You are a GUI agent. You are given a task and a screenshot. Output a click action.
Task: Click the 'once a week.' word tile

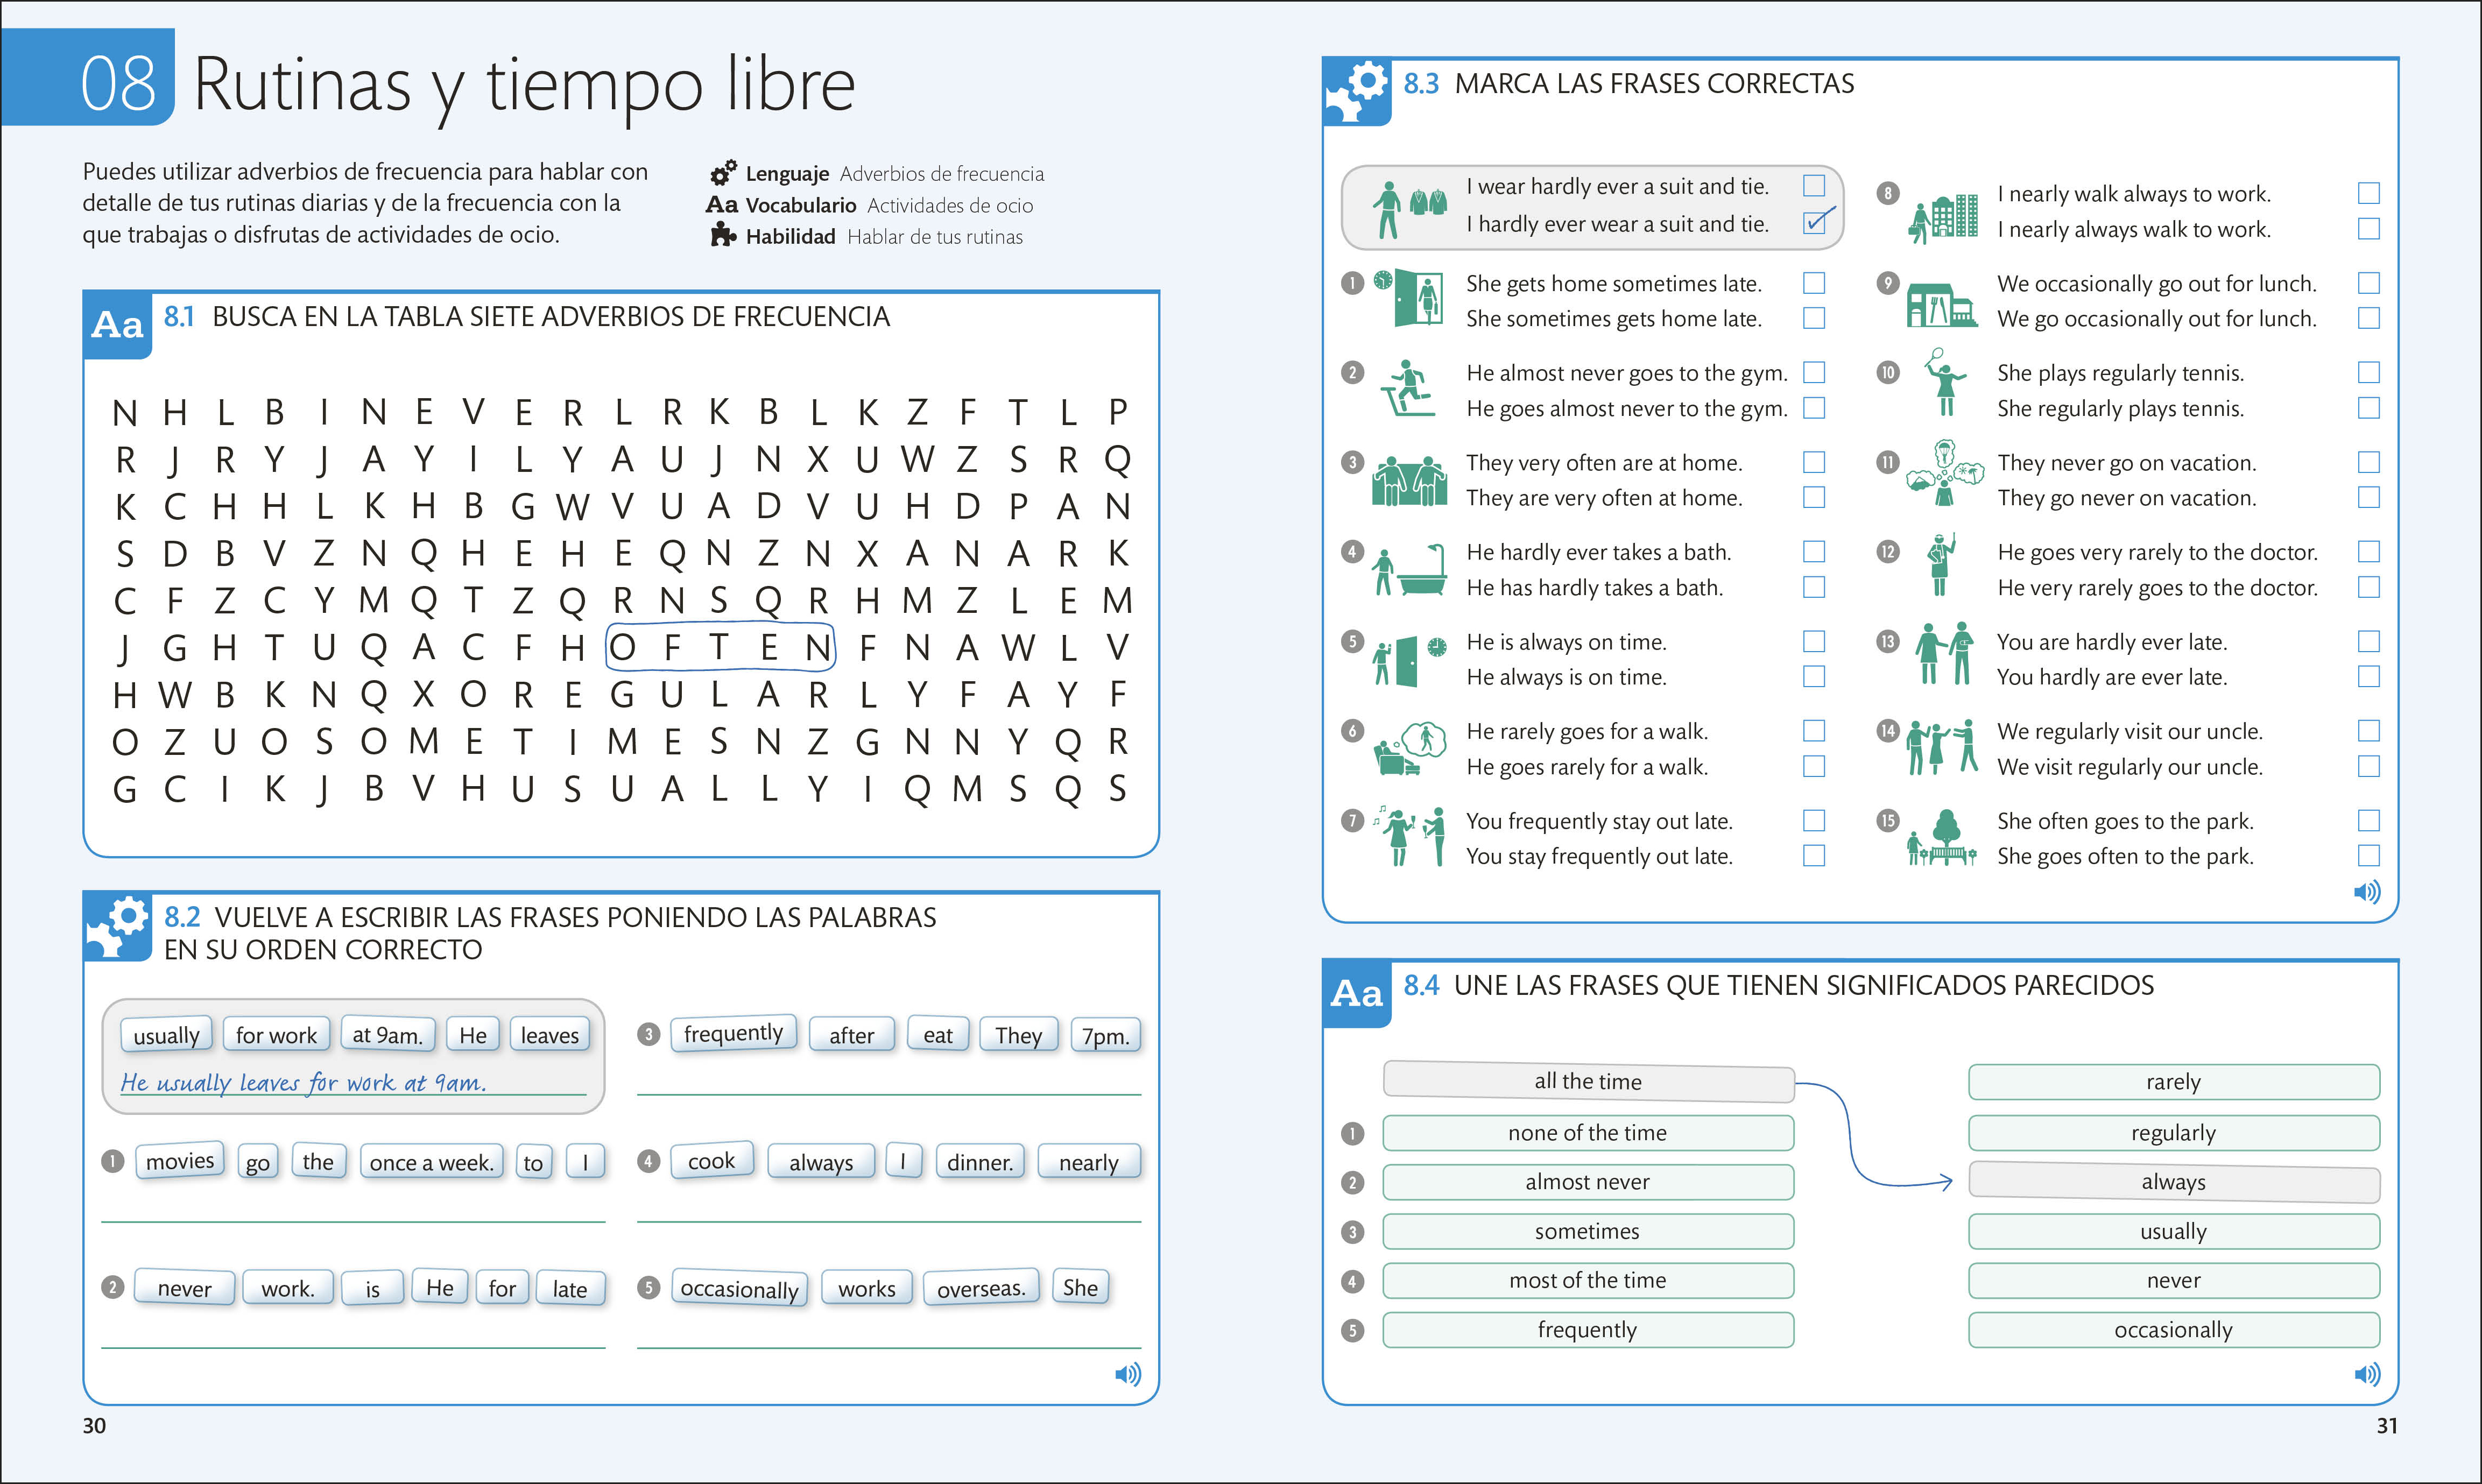tap(432, 1162)
